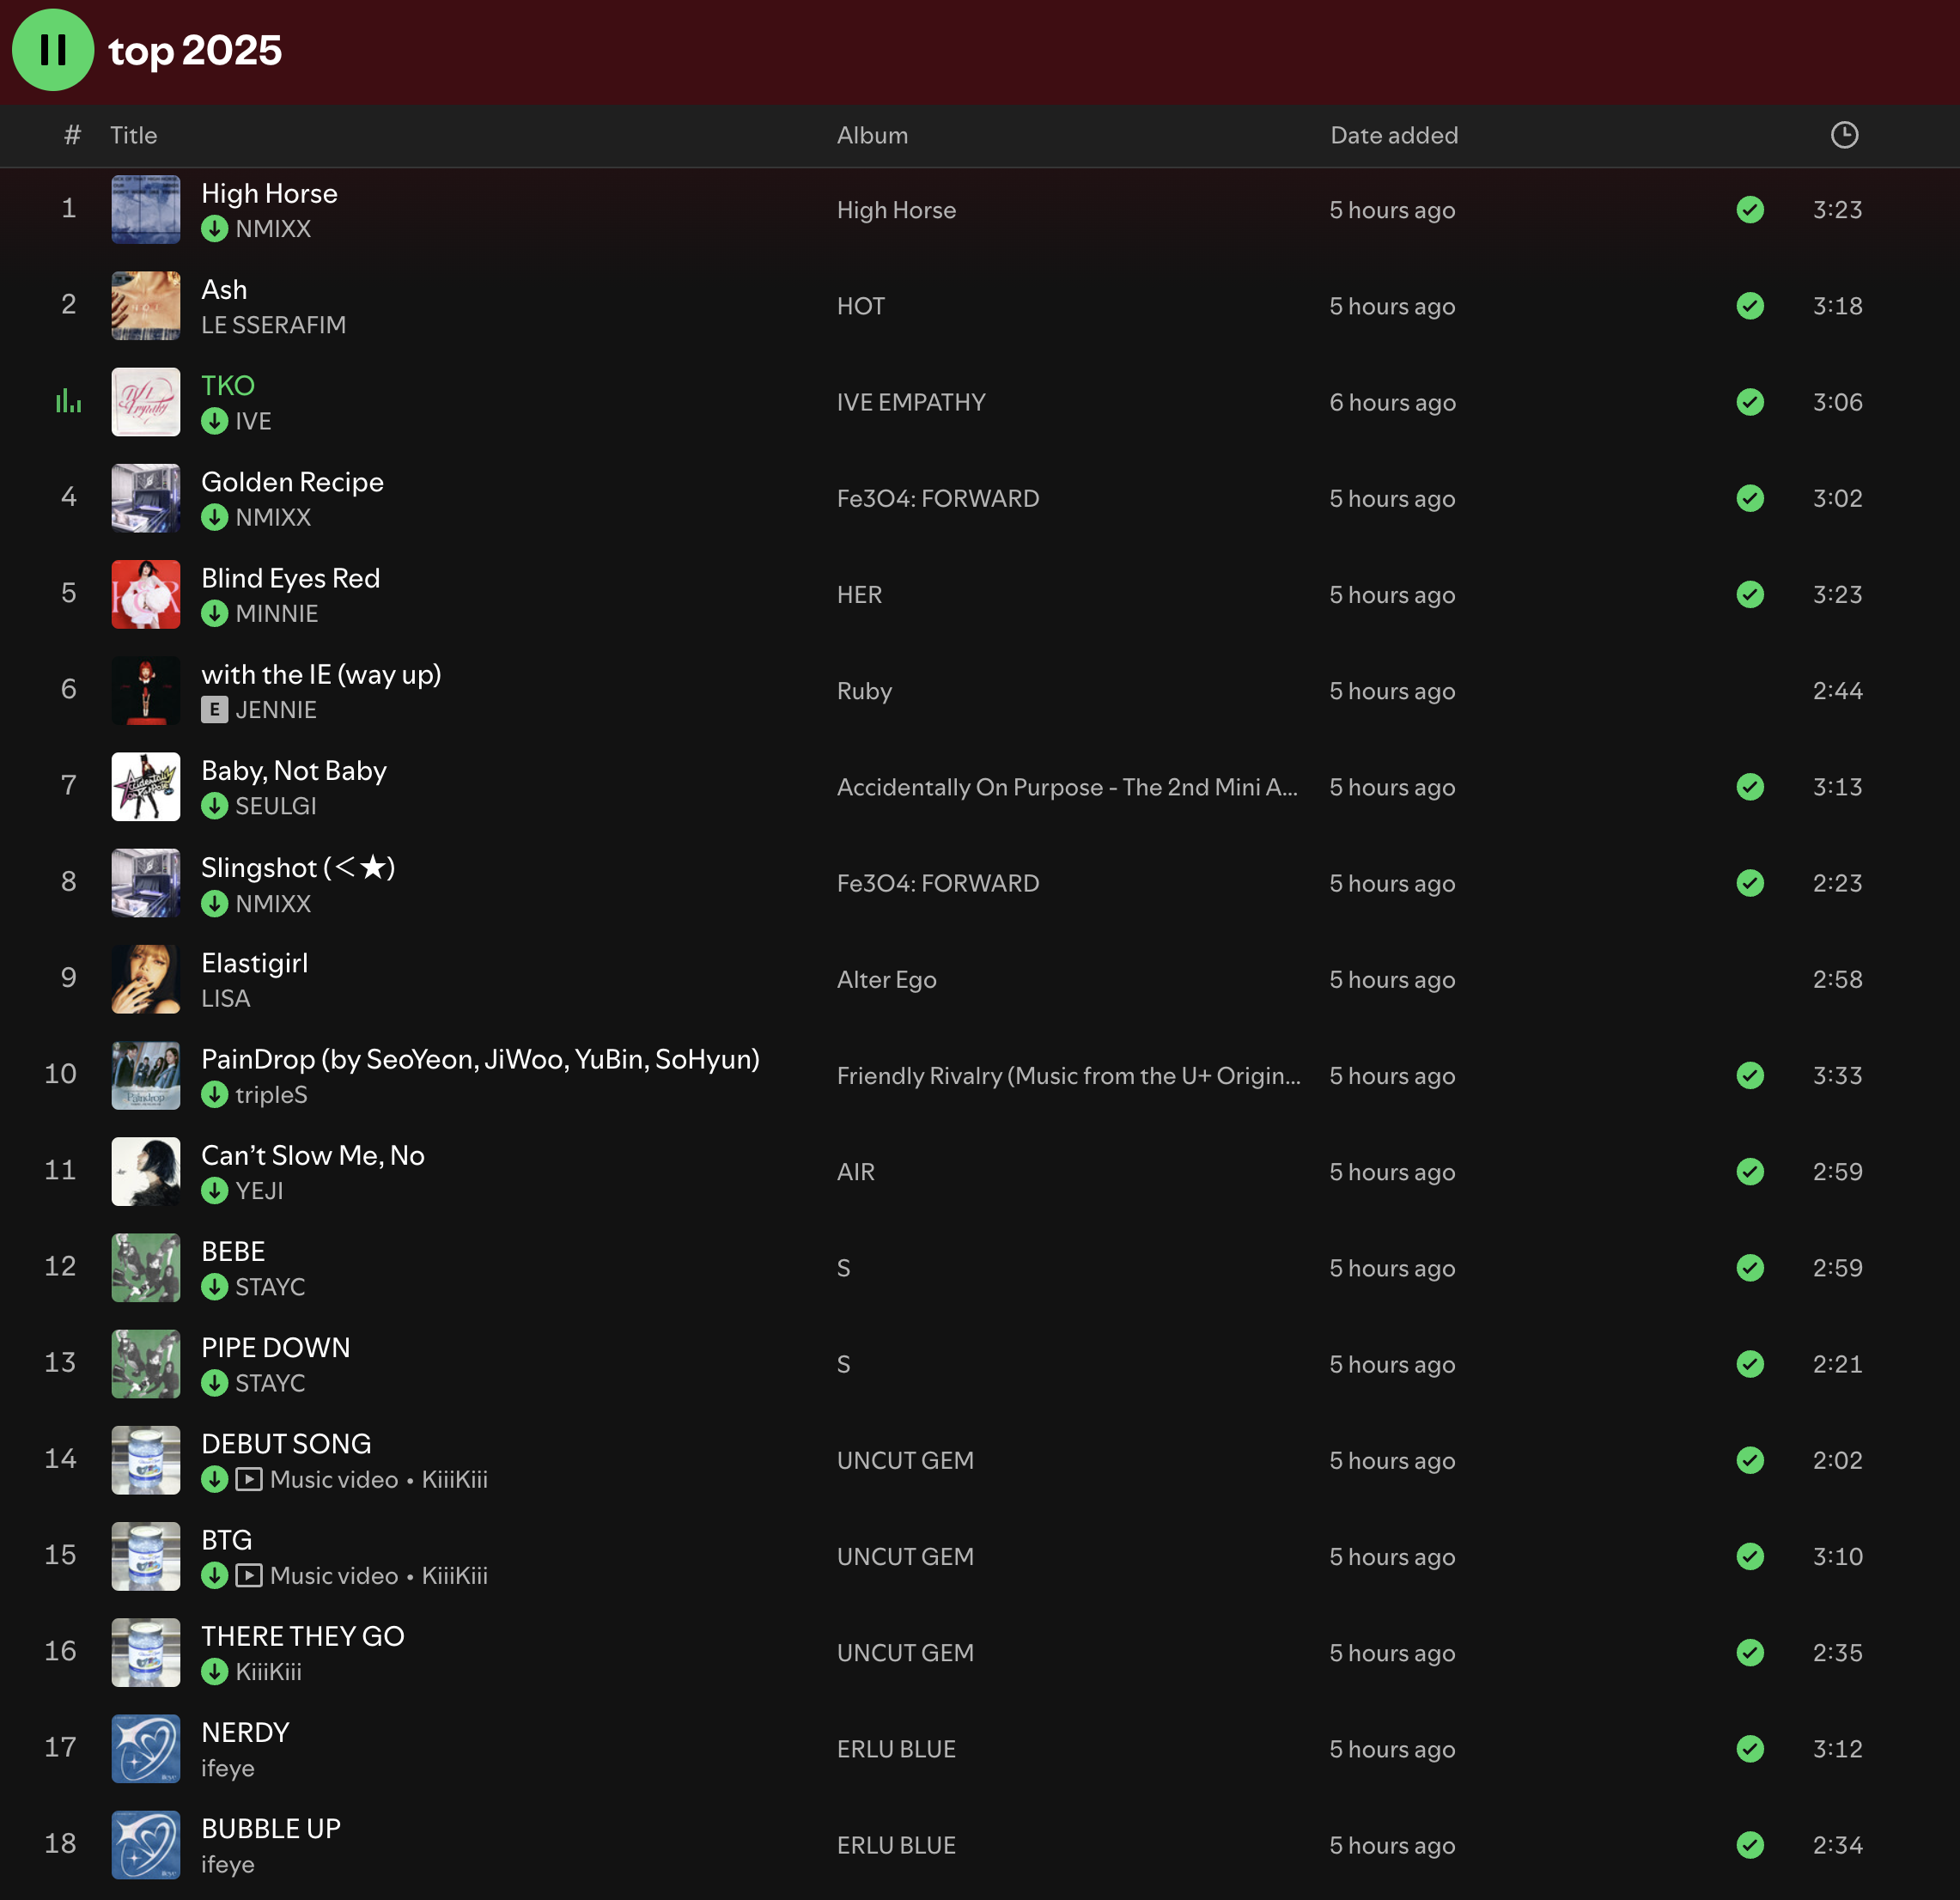Screen dimensions: 1960x1900
Task: Select the with the IE (way up) title
Action: [x=321, y=675]
